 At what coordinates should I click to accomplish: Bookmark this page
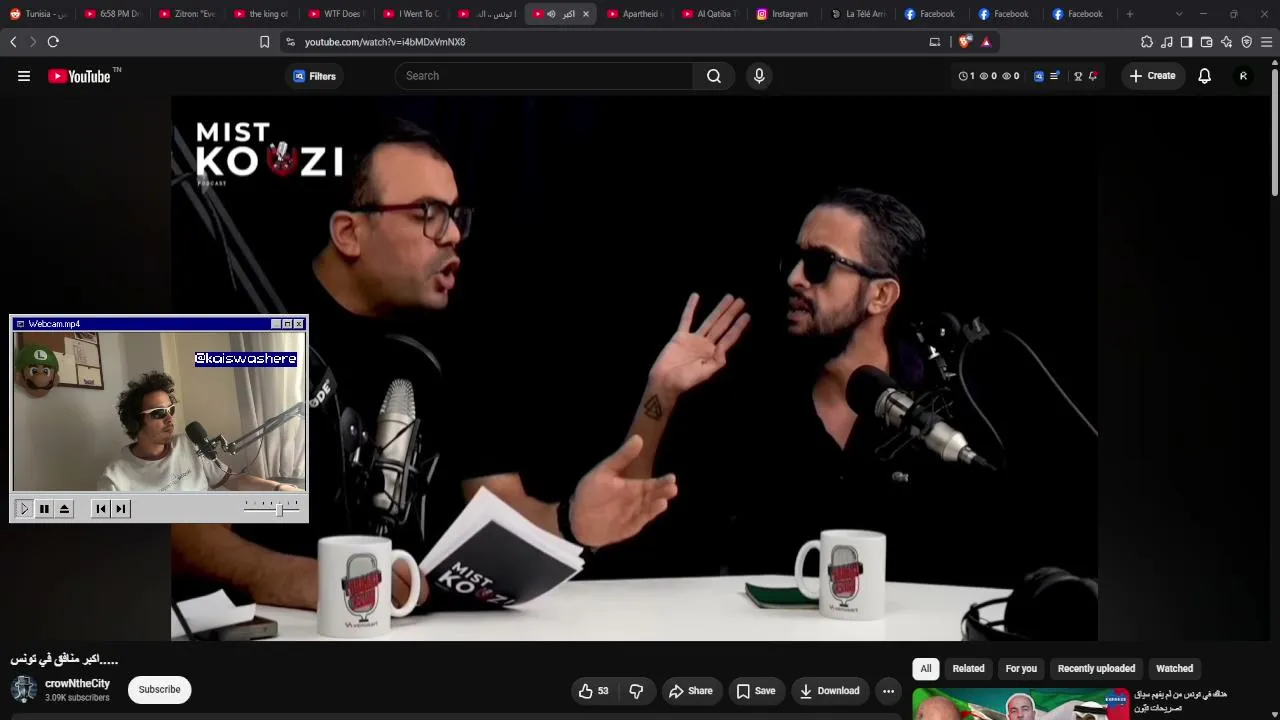264,42
